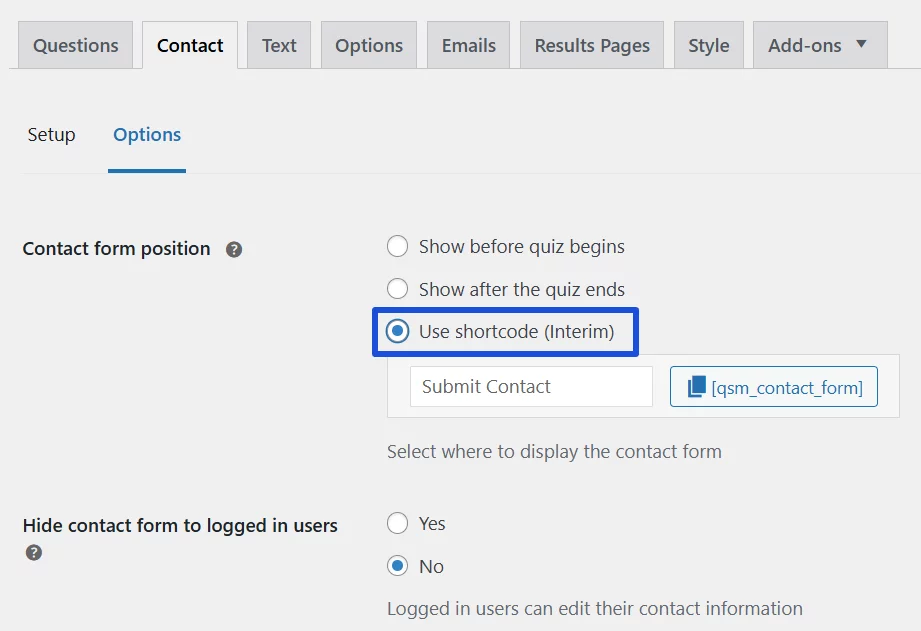Select Yes to hide contact form
This screenshot has width=921, height=631.
[x=398, y=523]
